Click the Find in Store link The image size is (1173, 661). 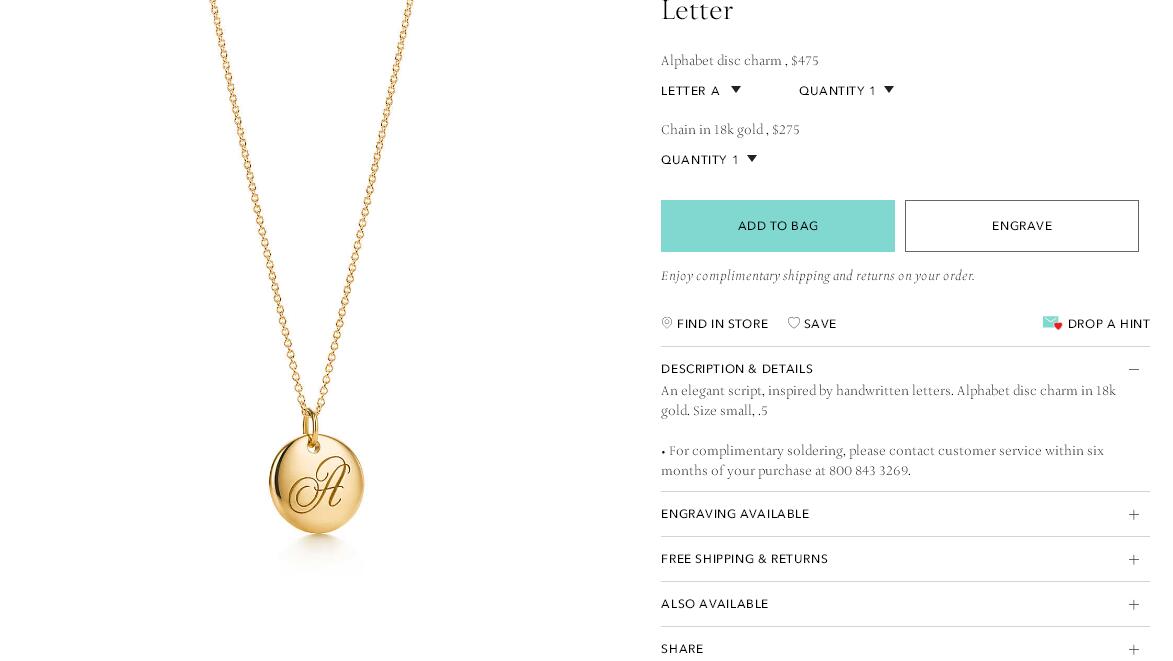[x=722, y=324]
